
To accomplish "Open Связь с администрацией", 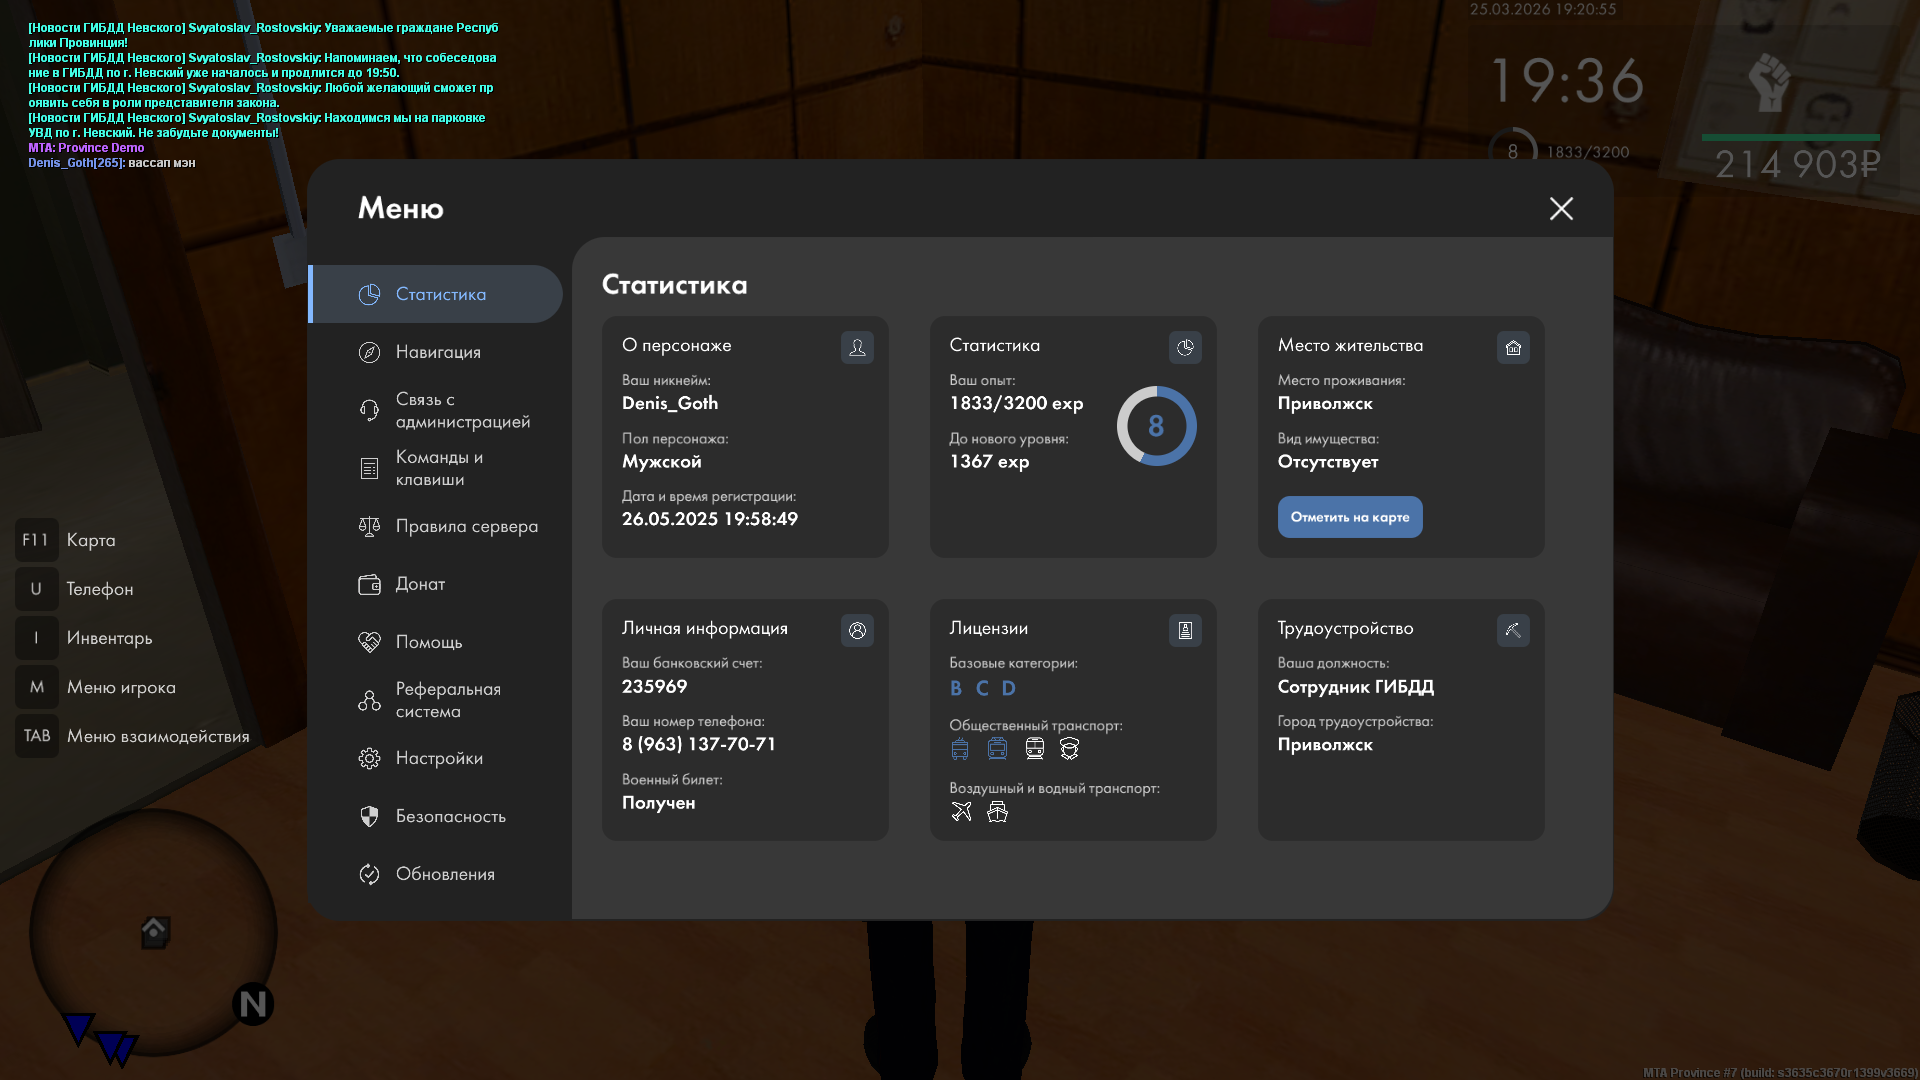I will (x=462, y=410).
